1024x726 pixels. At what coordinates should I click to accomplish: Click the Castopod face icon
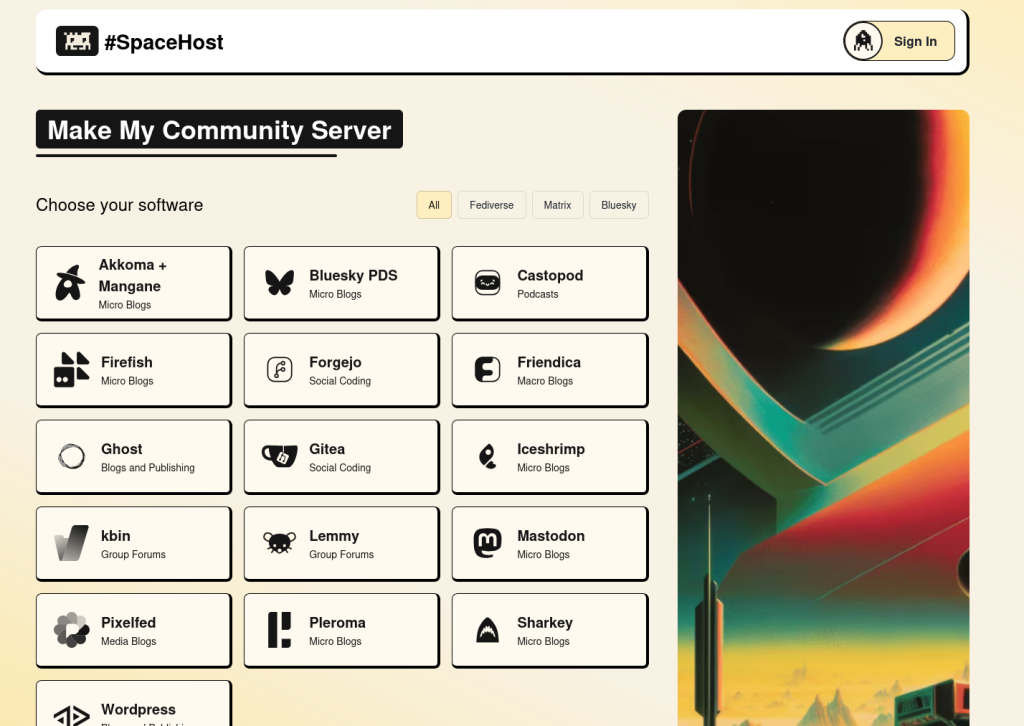pyautogui.click(x=487, y=283)
